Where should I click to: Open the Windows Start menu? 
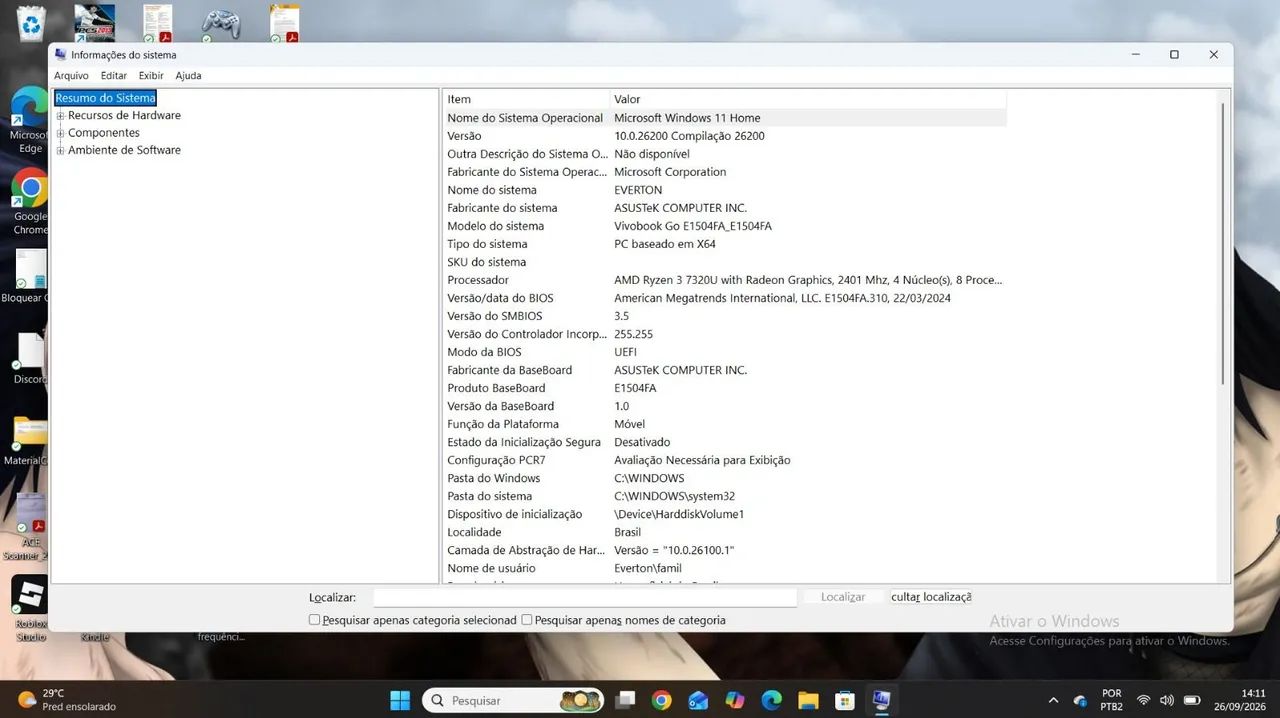coord(399,700)
